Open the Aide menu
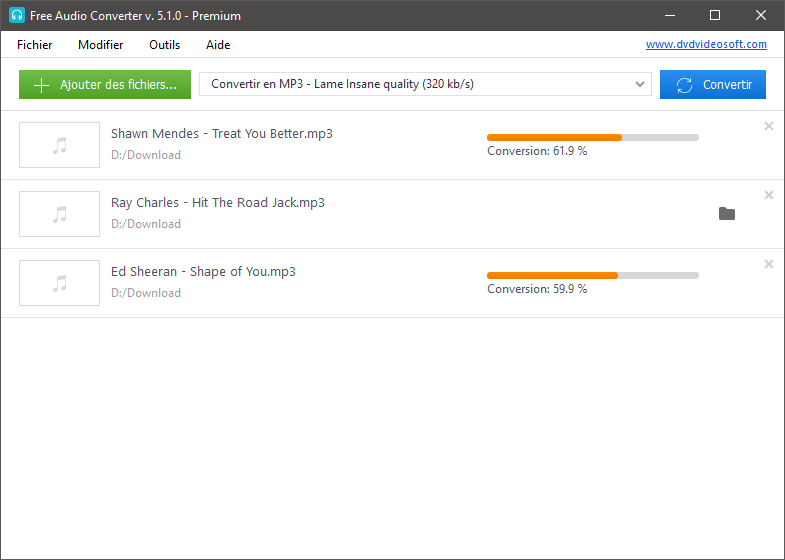Viewport: 785px width, 560px height. coord(218,45)
